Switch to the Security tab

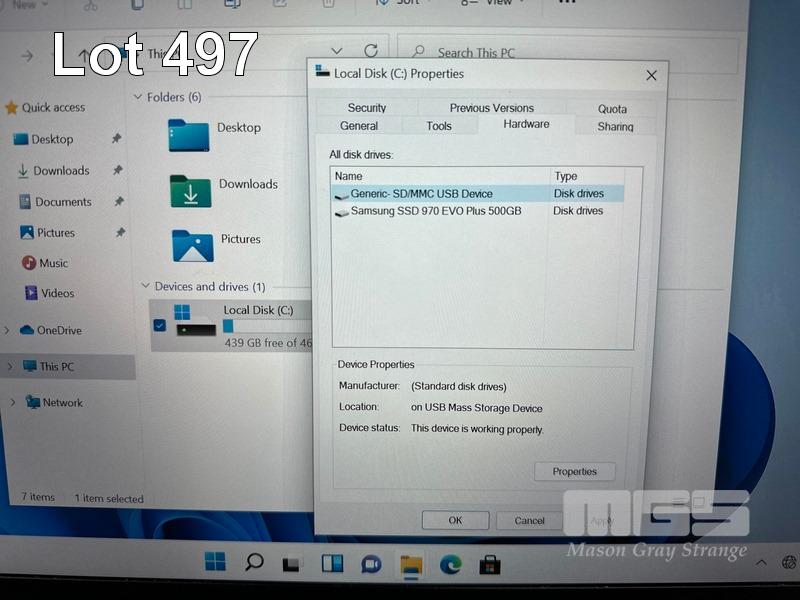pyautogui.click(x=367, y=108)
